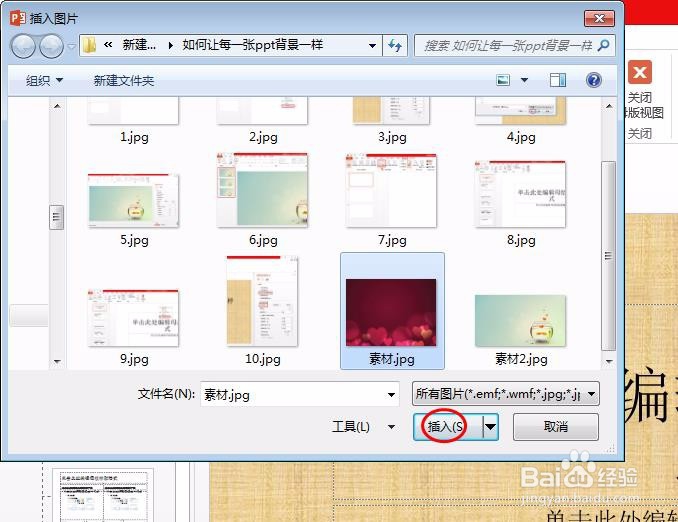
Task: Expand the 插入 button split arrow
Action: point(490,427)
